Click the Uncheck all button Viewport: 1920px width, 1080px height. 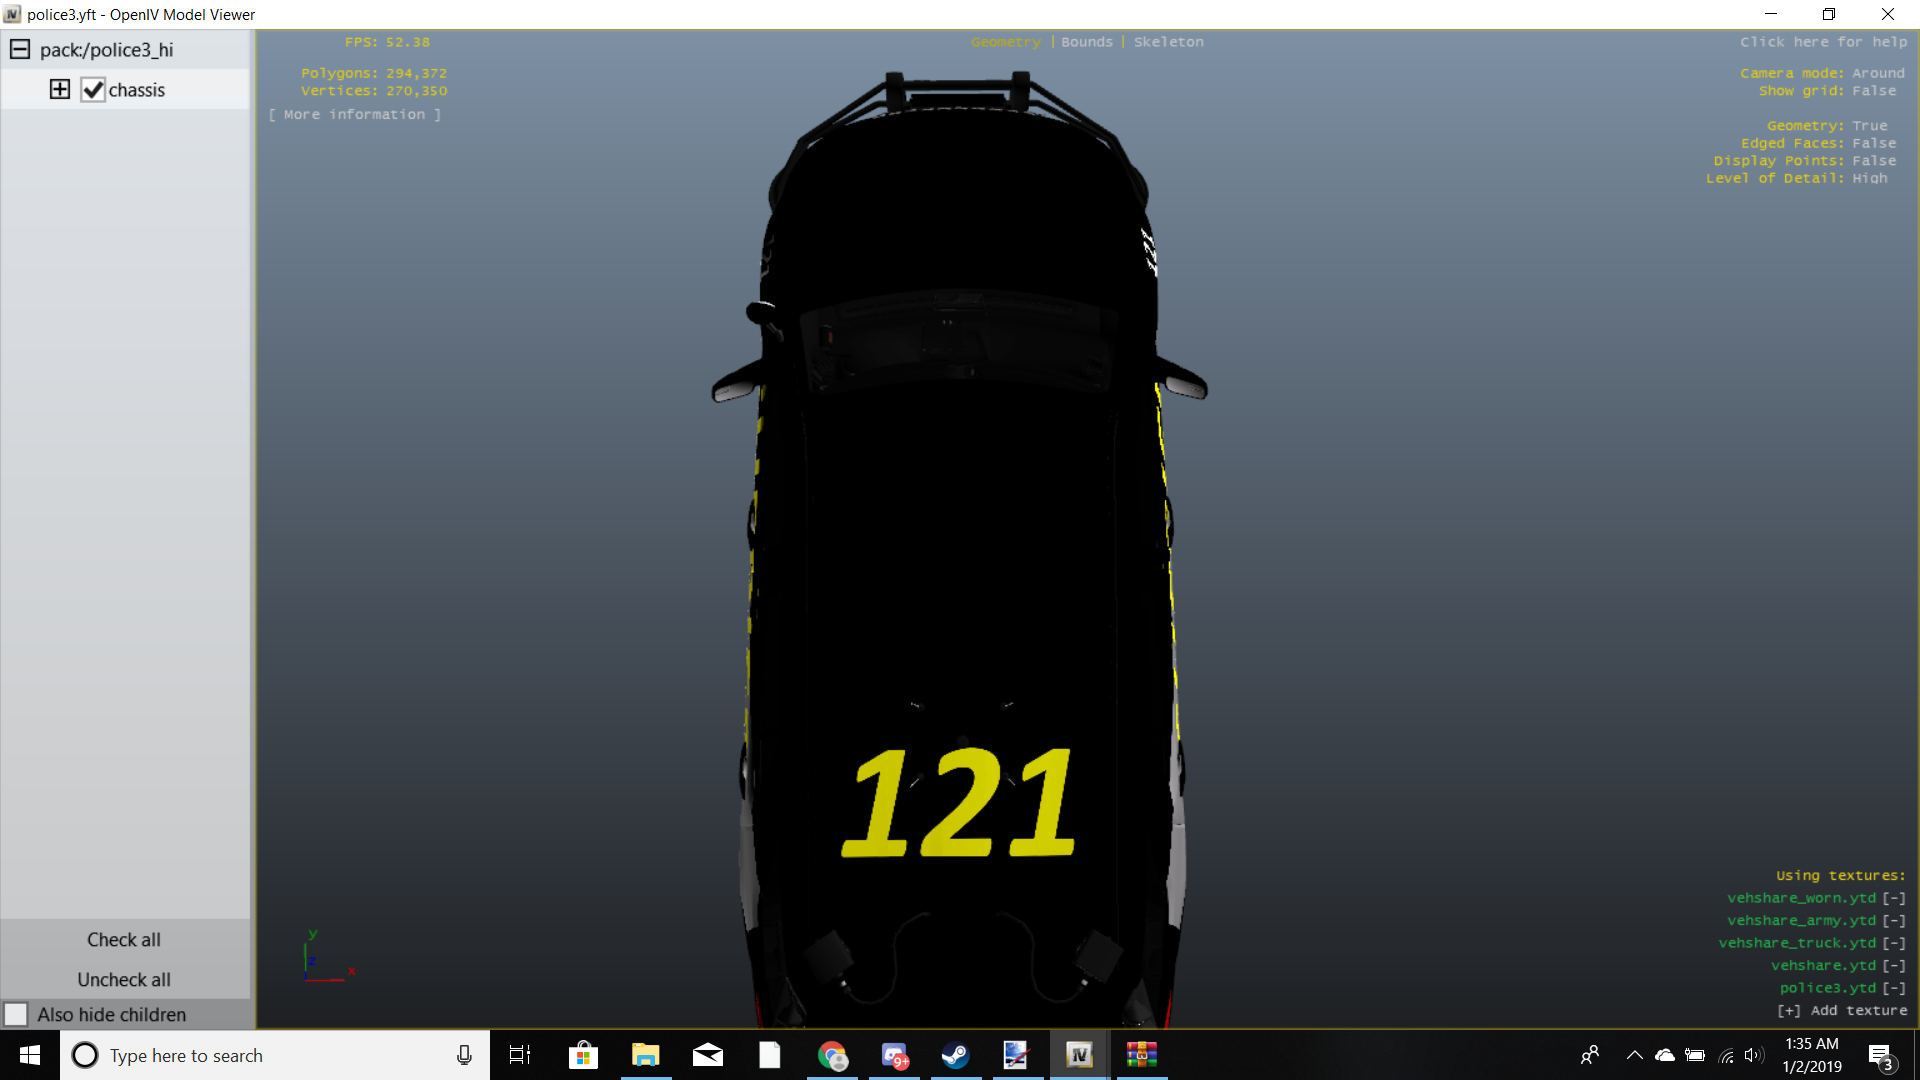[x=123, y=979]
